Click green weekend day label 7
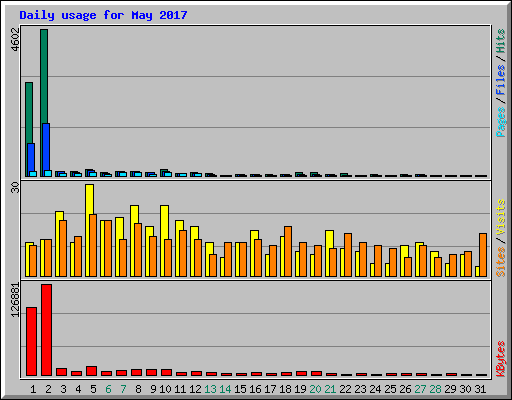The height and width of the screenshot is (400, 512). click(x=123, y=389)
